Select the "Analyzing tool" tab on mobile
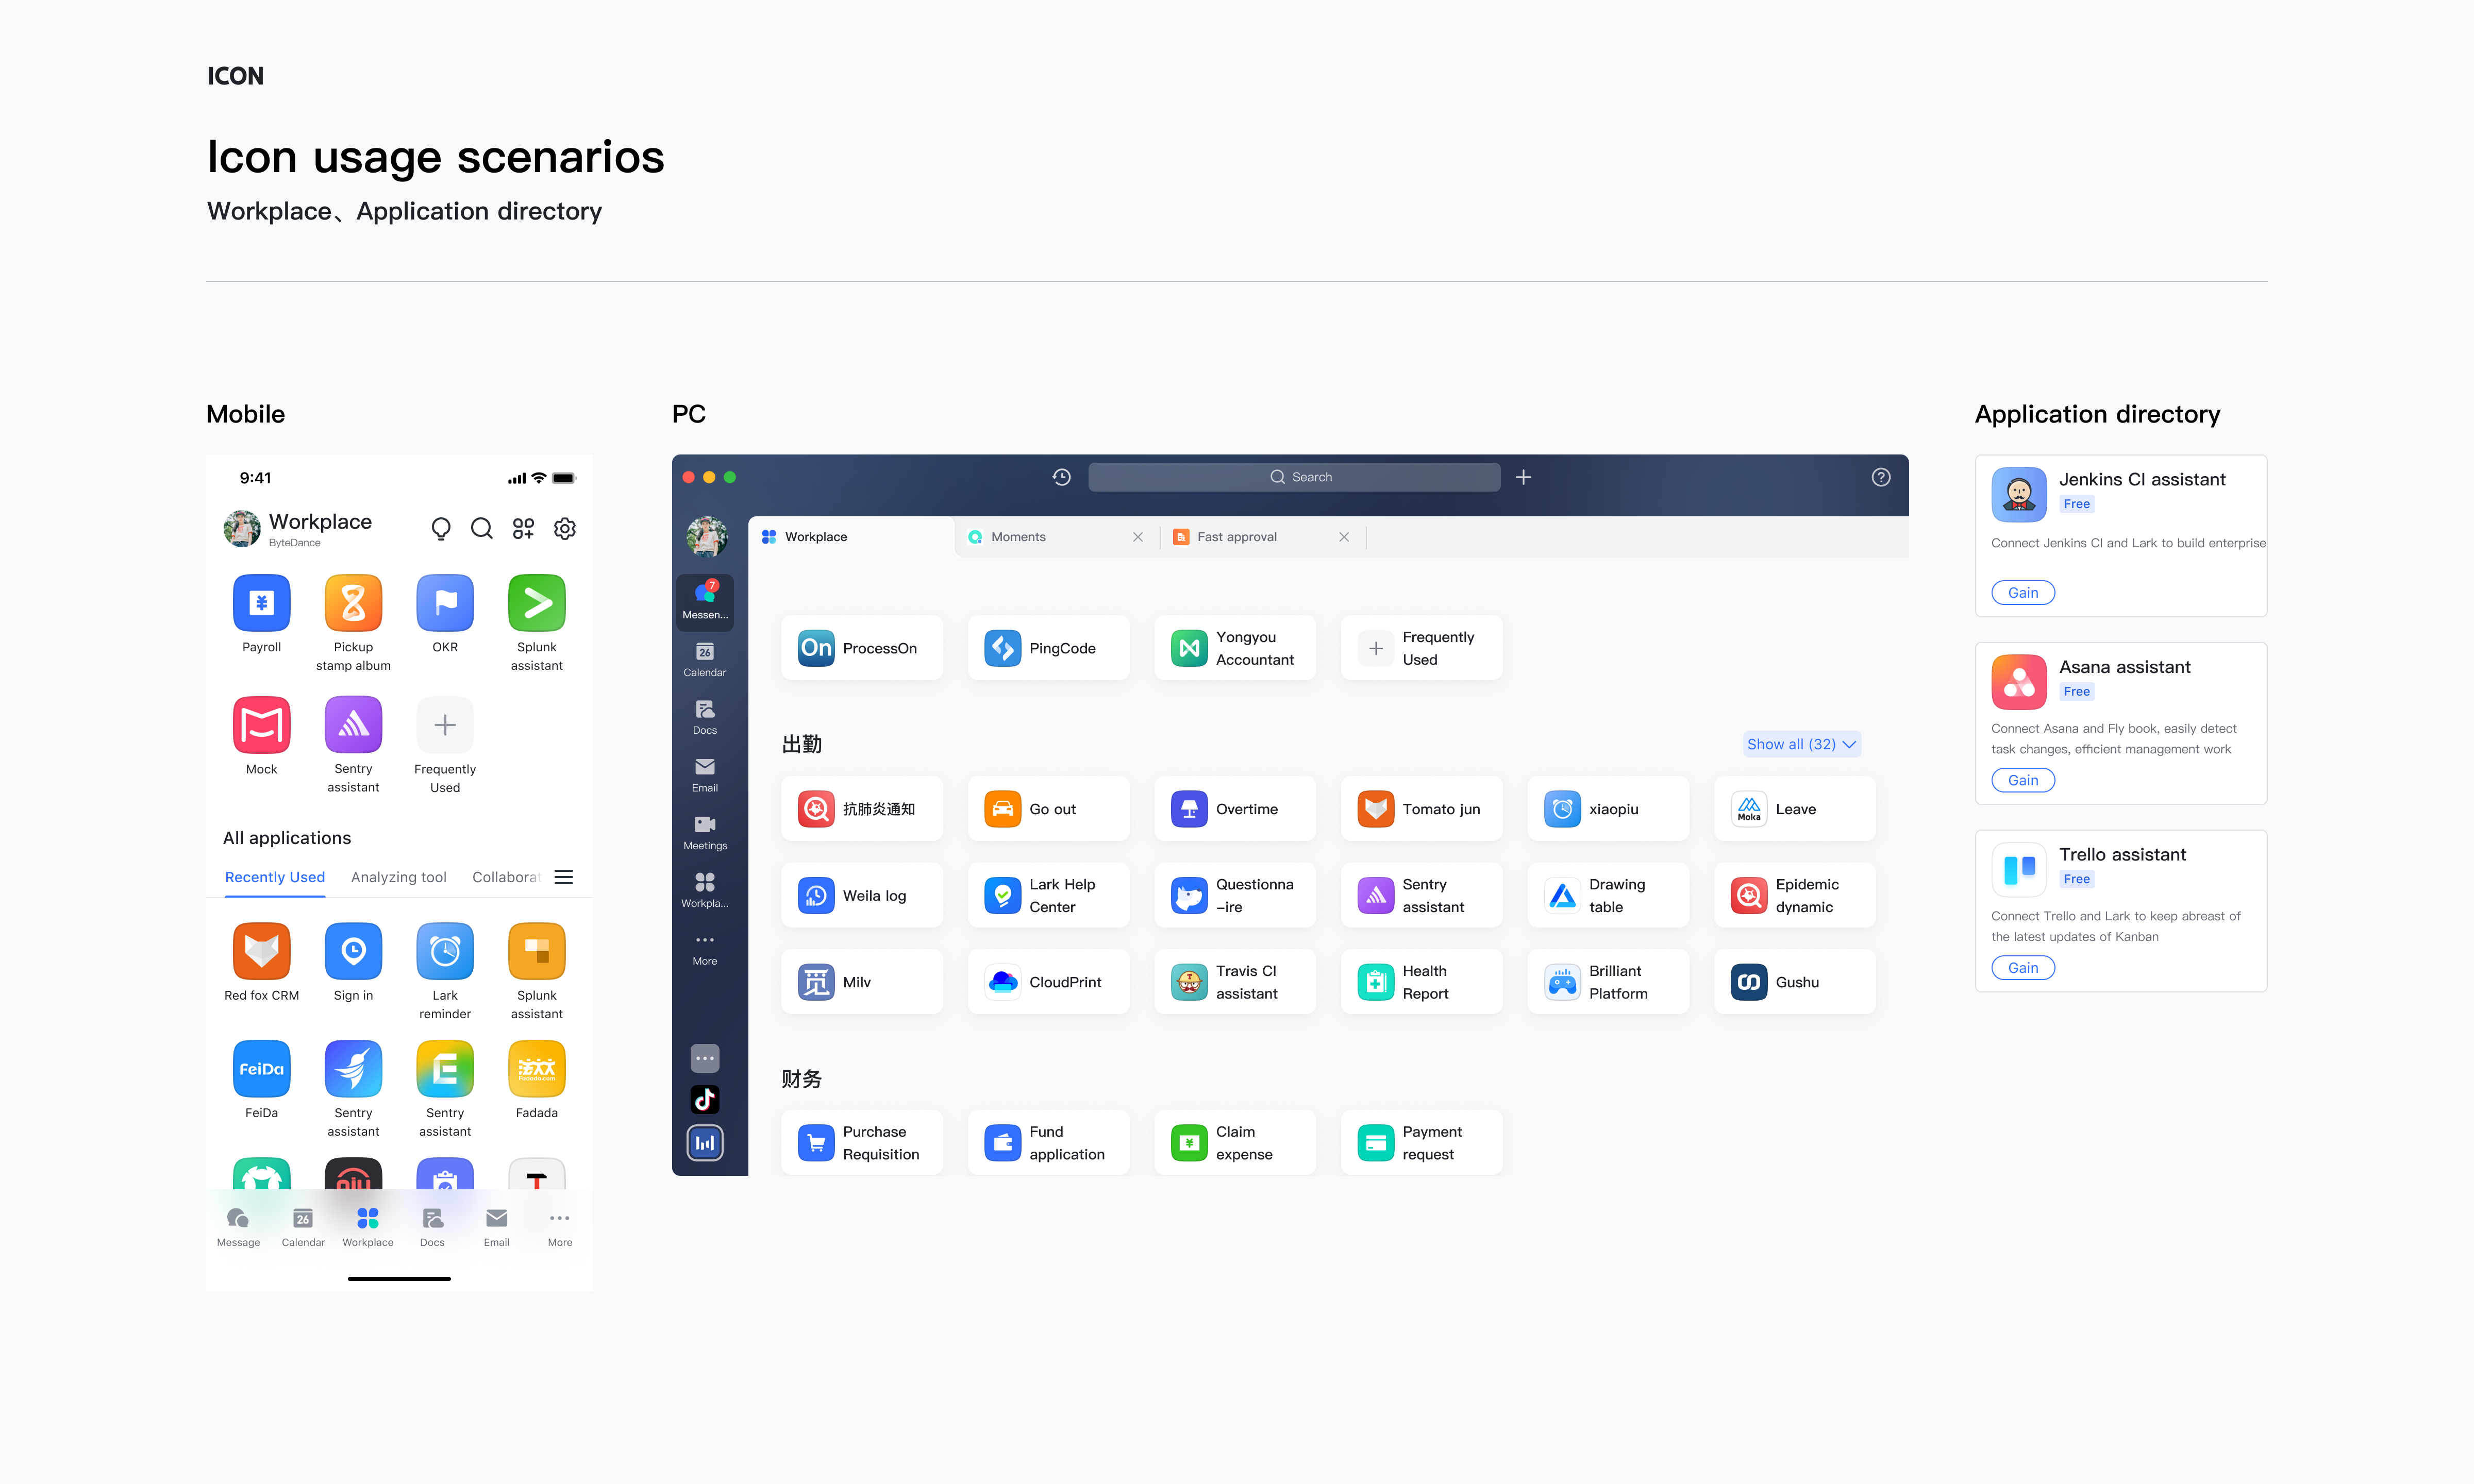Viewport: 2474px width, 1484px height. click(x=398, y=877)
